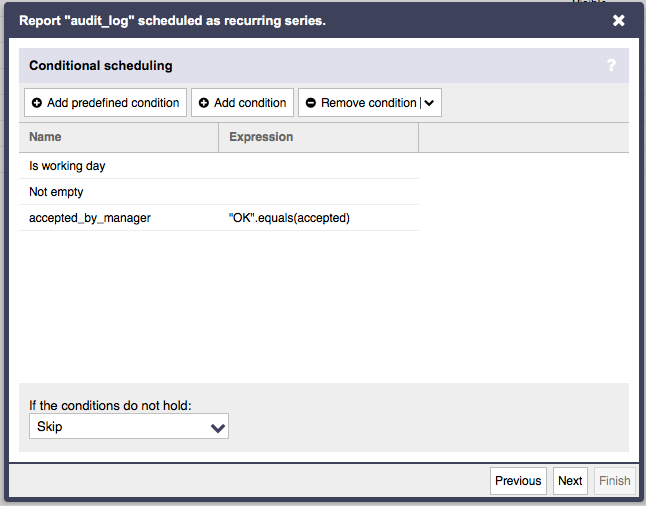Expand the Remove condition dropdown arrow
Image resolution: width=646 pixels, height=506 pixels.
pos(429,103)
